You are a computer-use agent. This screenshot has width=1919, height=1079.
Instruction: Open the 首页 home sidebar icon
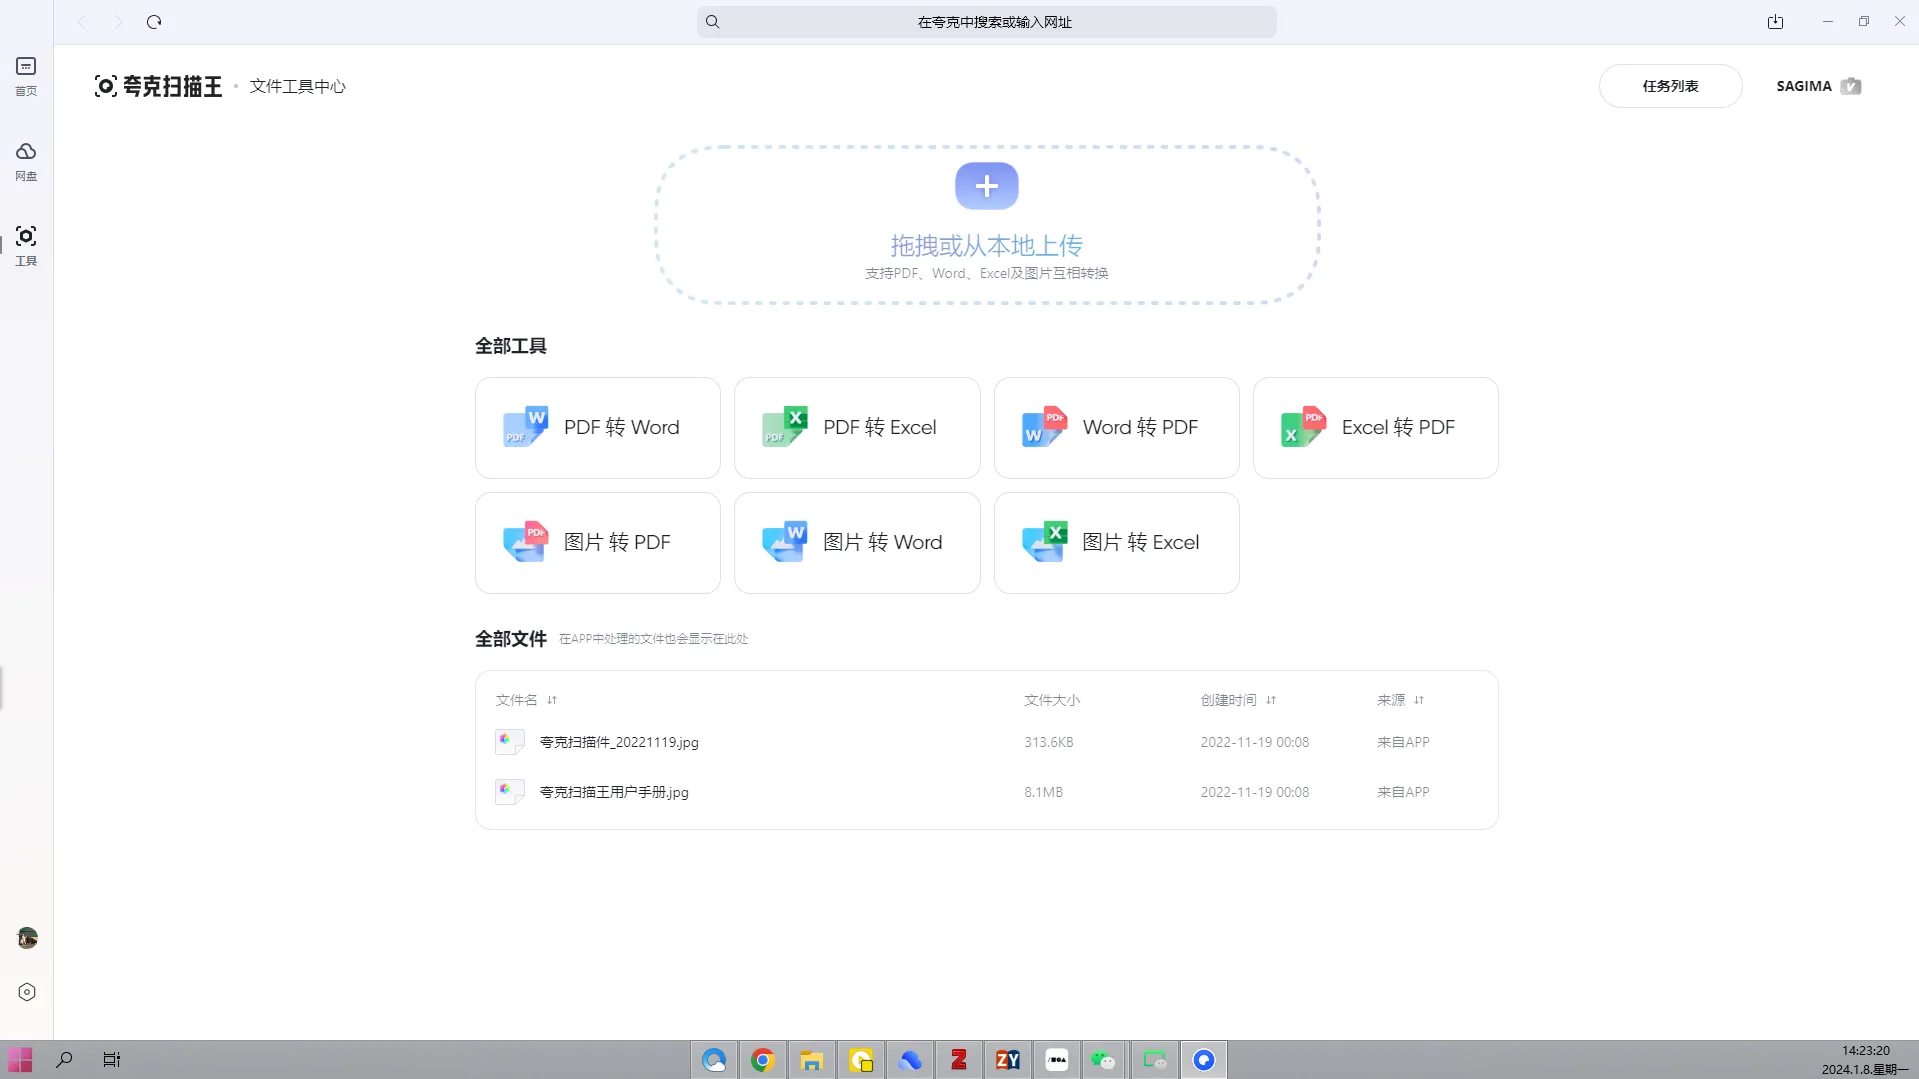pyautogui.click(x=26, y=76)
